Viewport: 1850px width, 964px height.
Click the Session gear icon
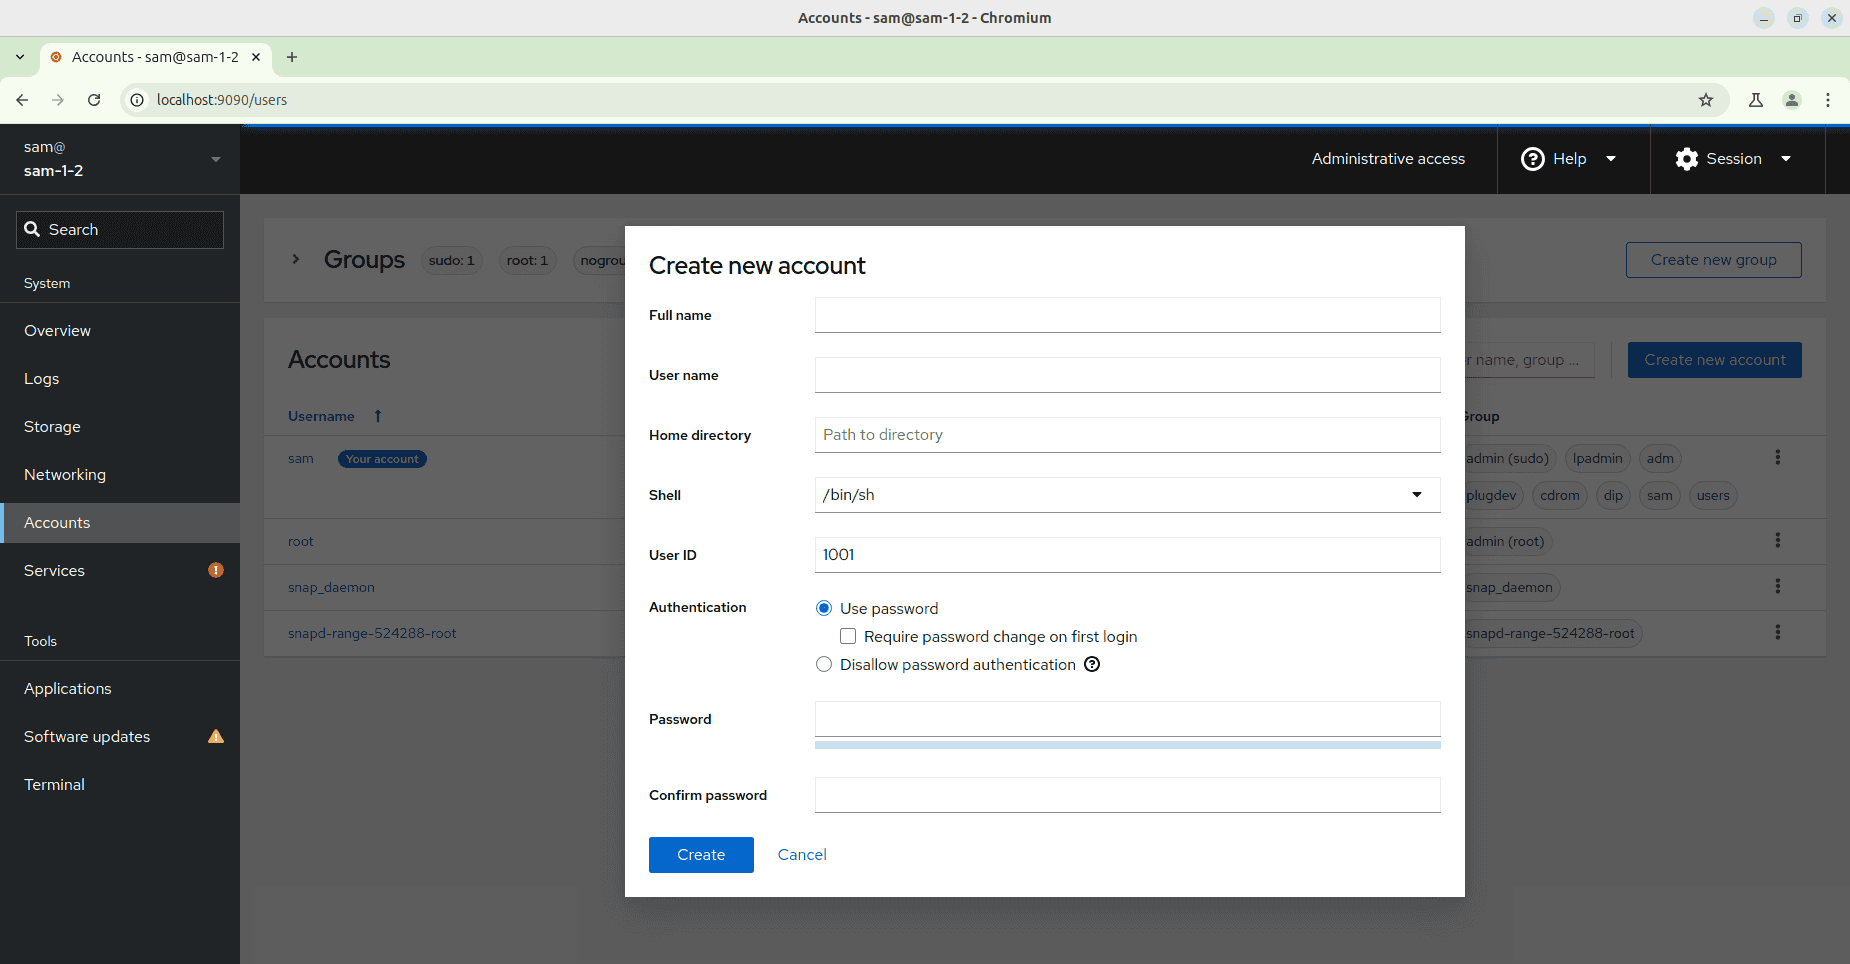click(x=1685, y=159)
